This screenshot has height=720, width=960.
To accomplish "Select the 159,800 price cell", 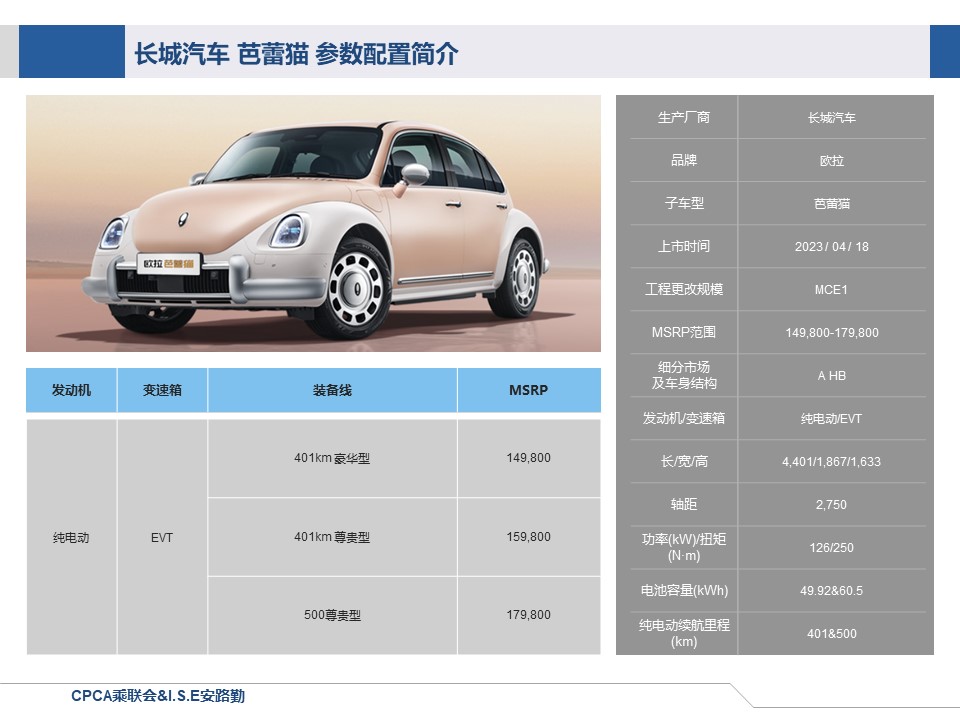I will tap(529, 537).
